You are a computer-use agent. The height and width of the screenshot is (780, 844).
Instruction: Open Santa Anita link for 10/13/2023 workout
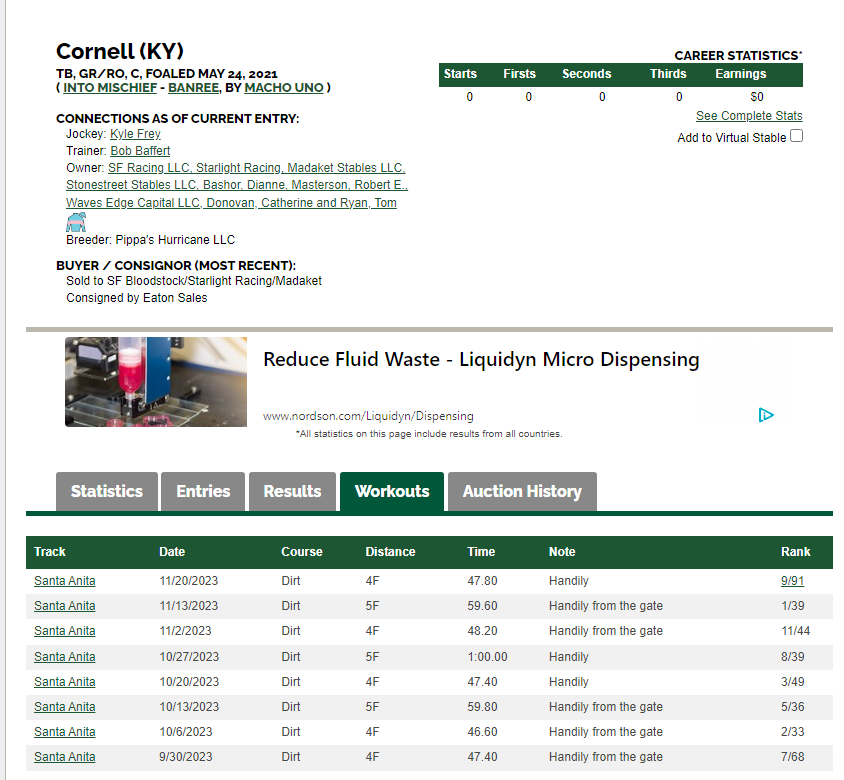click(65, 707)
